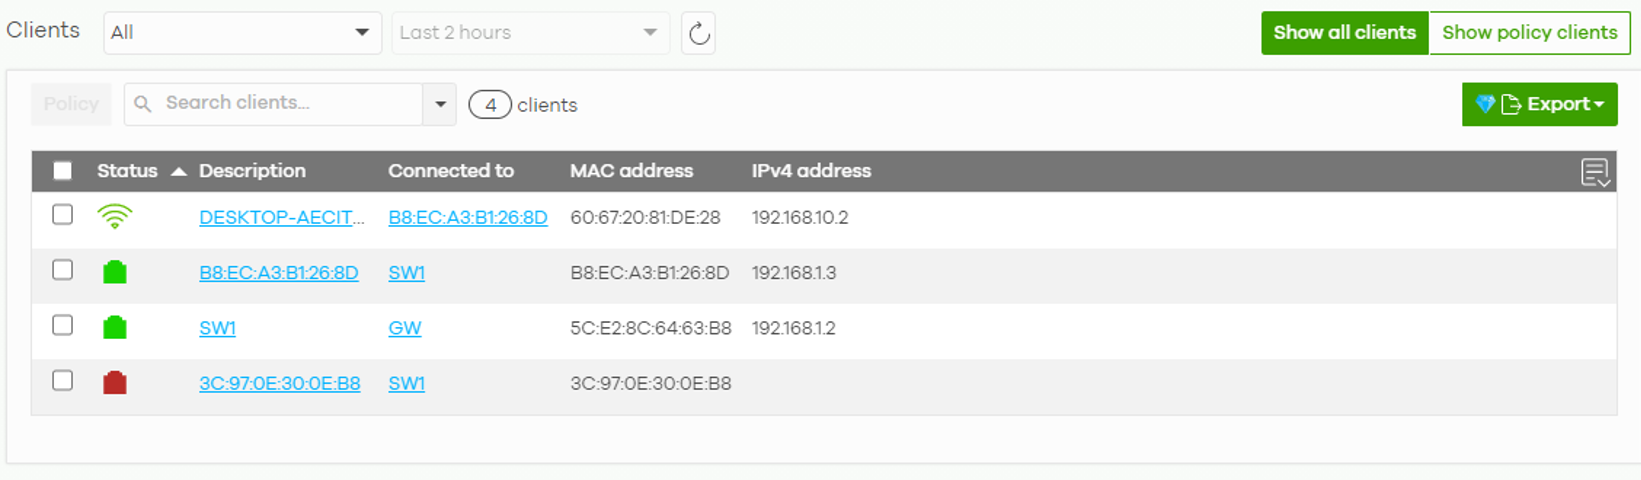This screenshot has height=480, width=1641.
Task: Open the column settings icon in table header
Action: pyautogui.click(x=1595, y=172)
